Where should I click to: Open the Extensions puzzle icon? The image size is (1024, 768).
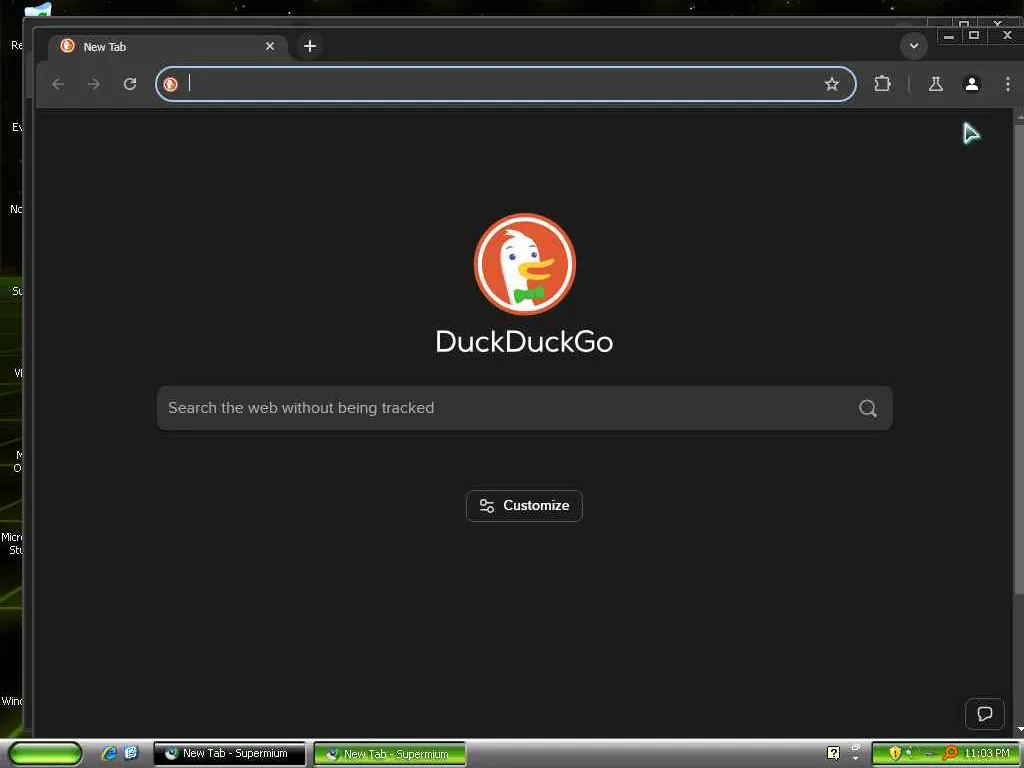coord(882,84)
